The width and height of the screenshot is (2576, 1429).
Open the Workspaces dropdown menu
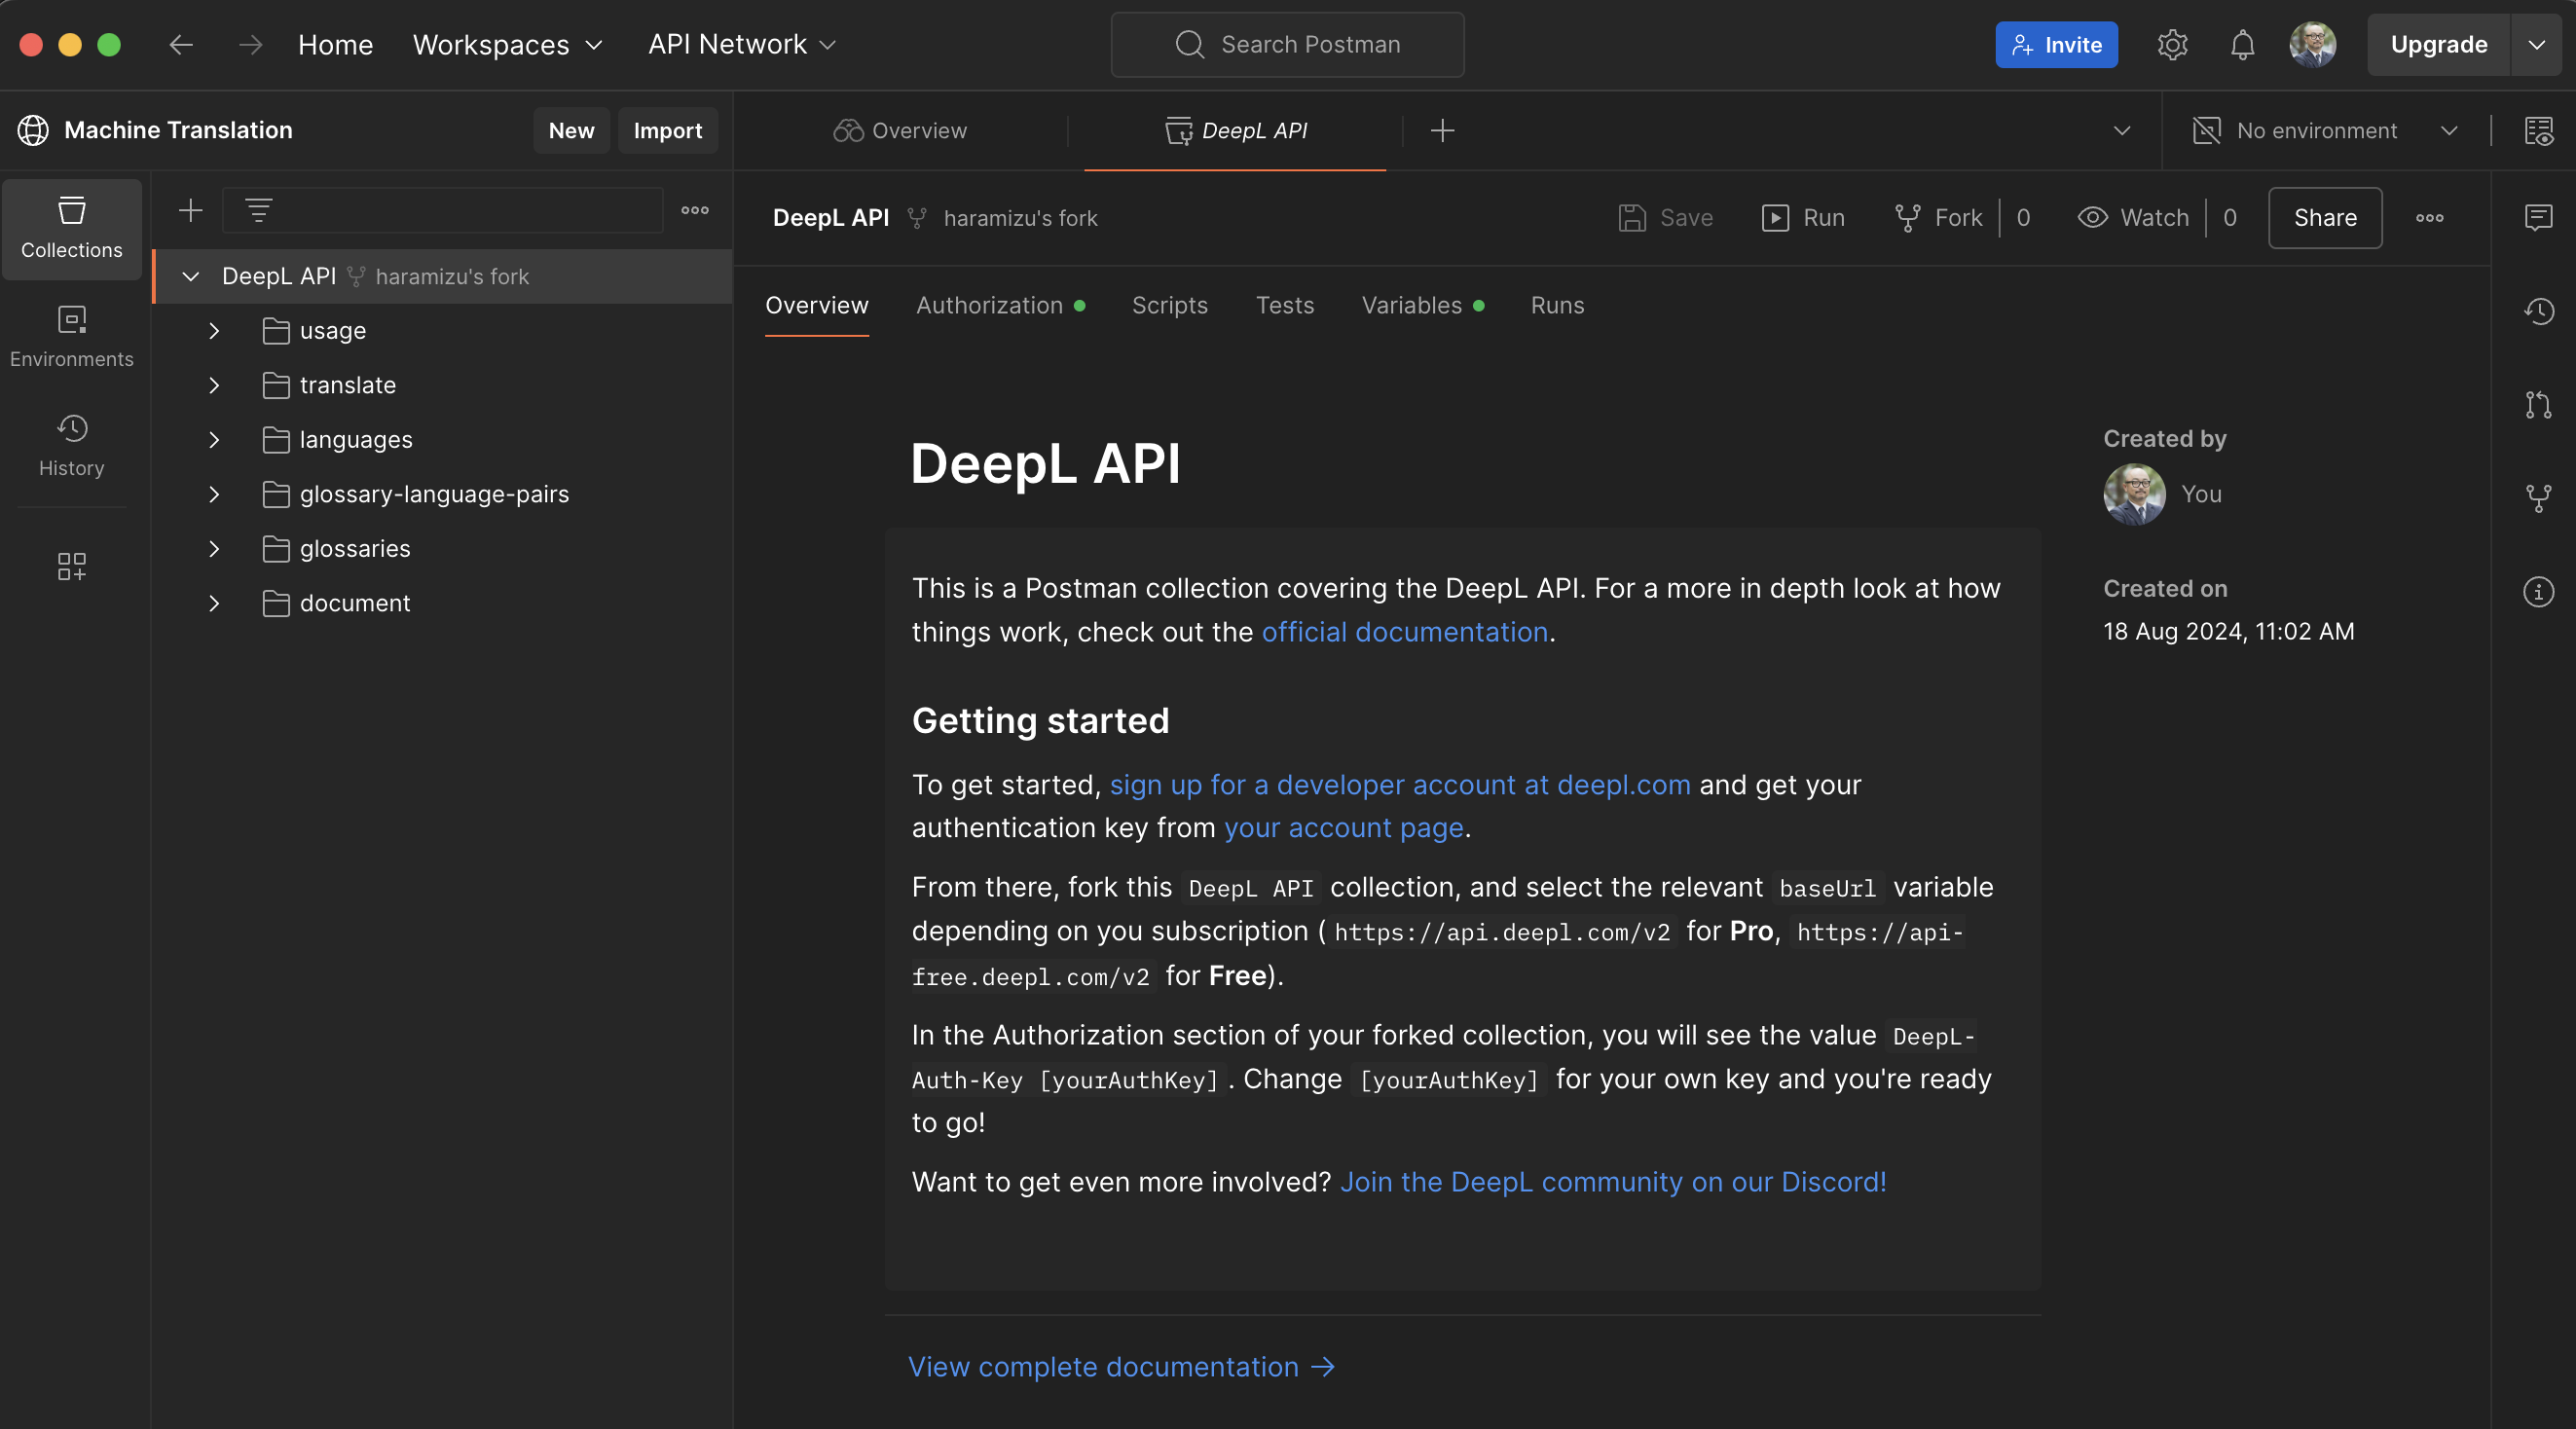click(508, 44)
